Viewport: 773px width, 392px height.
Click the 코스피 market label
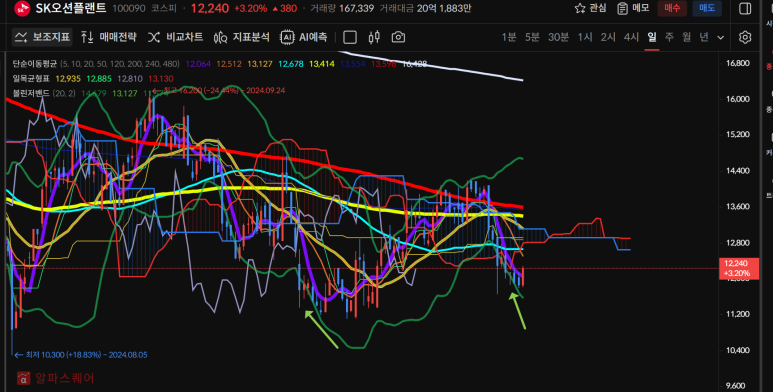point(163,8)
